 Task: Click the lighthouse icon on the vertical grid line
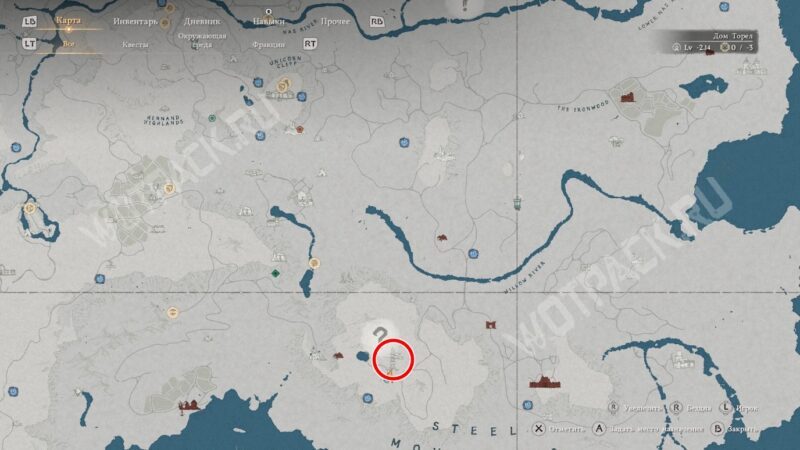click(517, 203)
